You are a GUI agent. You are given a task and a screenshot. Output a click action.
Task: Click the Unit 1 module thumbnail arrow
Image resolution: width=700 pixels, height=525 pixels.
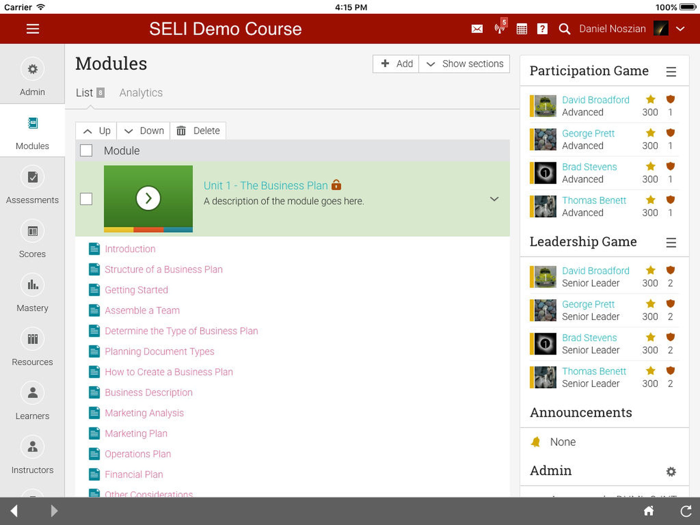[148, 198]
